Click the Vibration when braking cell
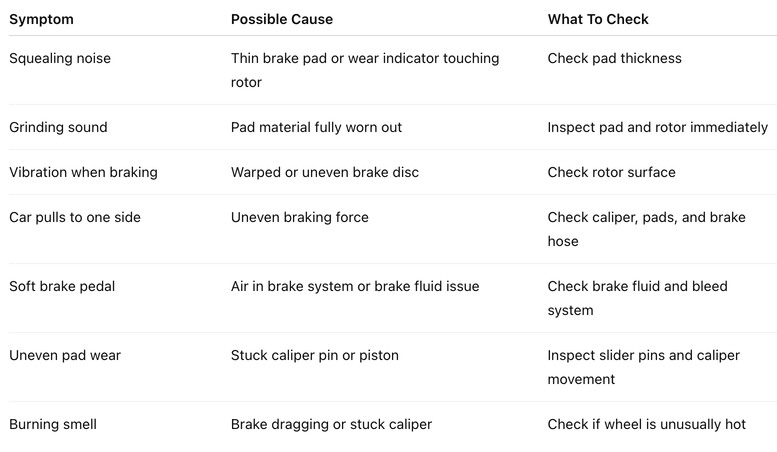Image resolution: width=777 pixels, height=452 pixels. [x=83, y=172]
